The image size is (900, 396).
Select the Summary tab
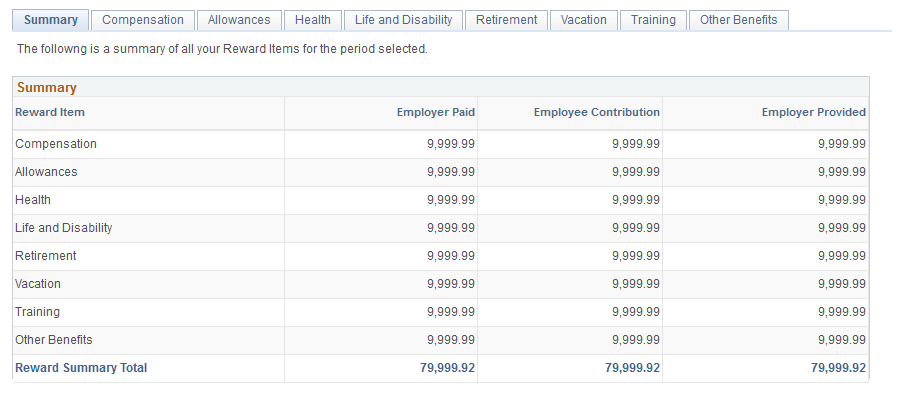(x=51, y=20)
